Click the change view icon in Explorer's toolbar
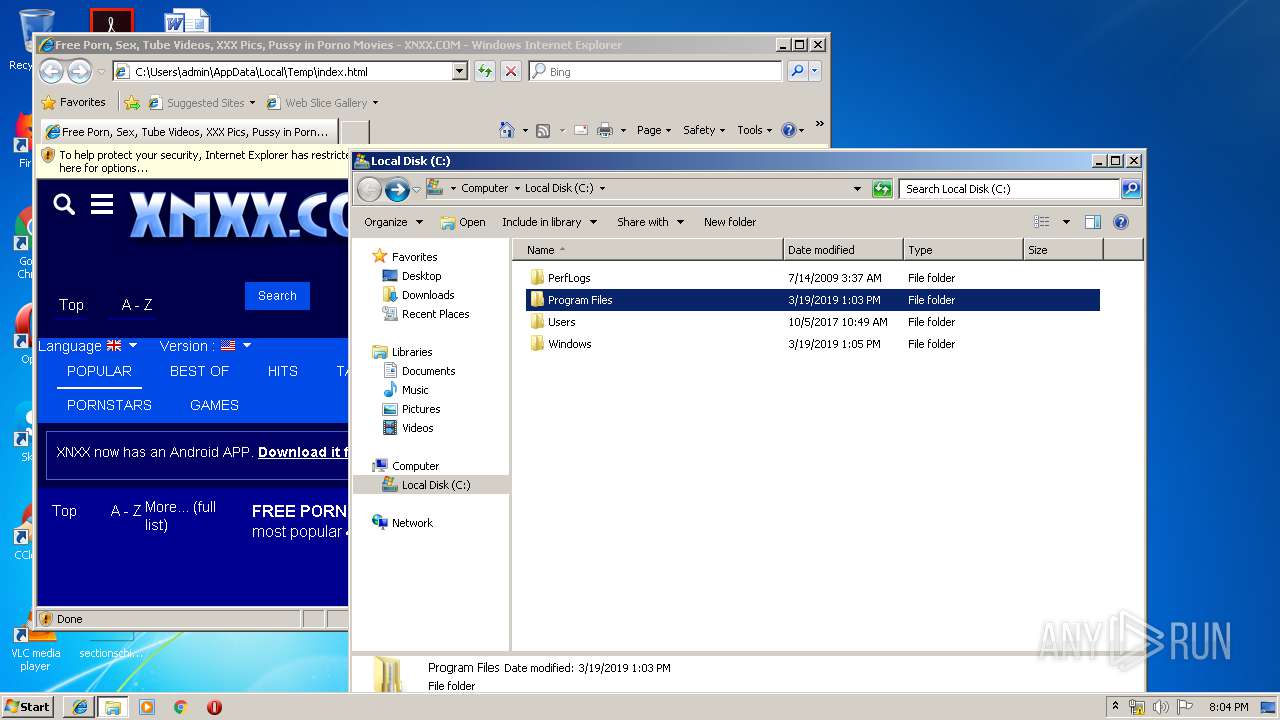1280x720 pixels. tap(1042, 222)
